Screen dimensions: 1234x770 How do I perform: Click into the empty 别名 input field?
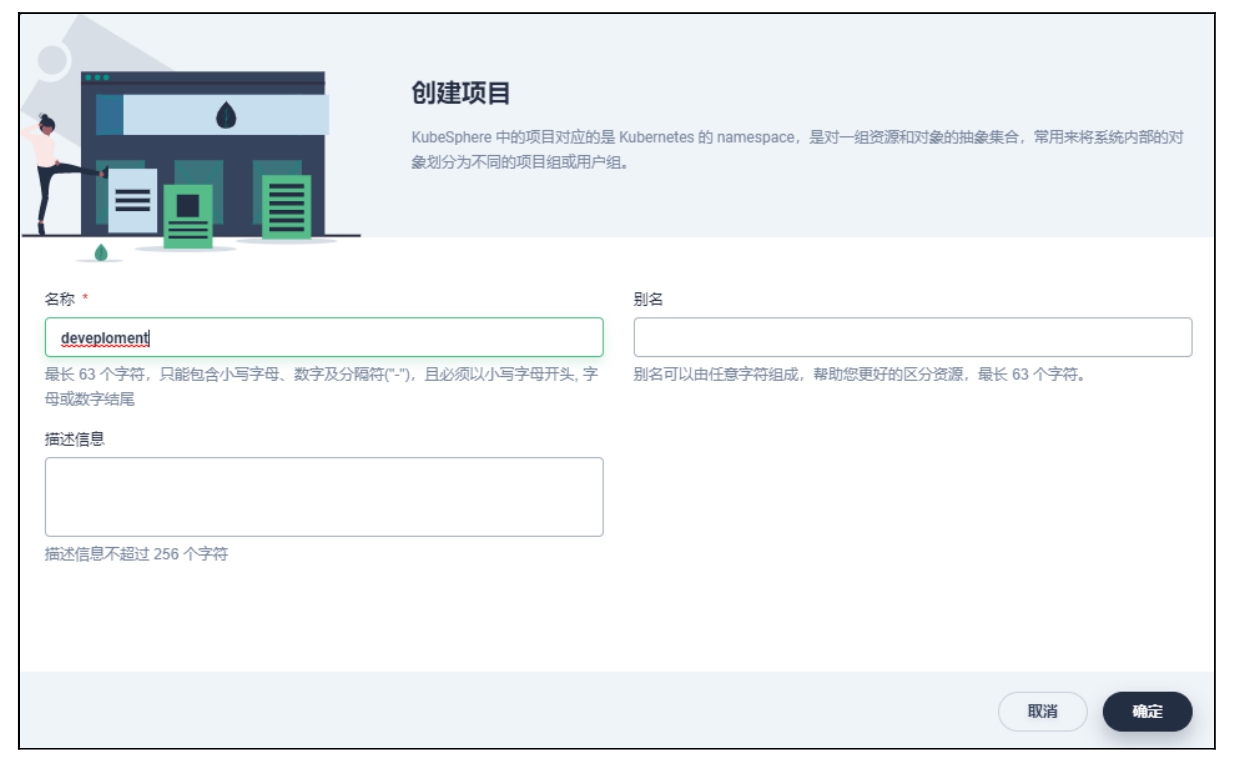click(912, 338)
